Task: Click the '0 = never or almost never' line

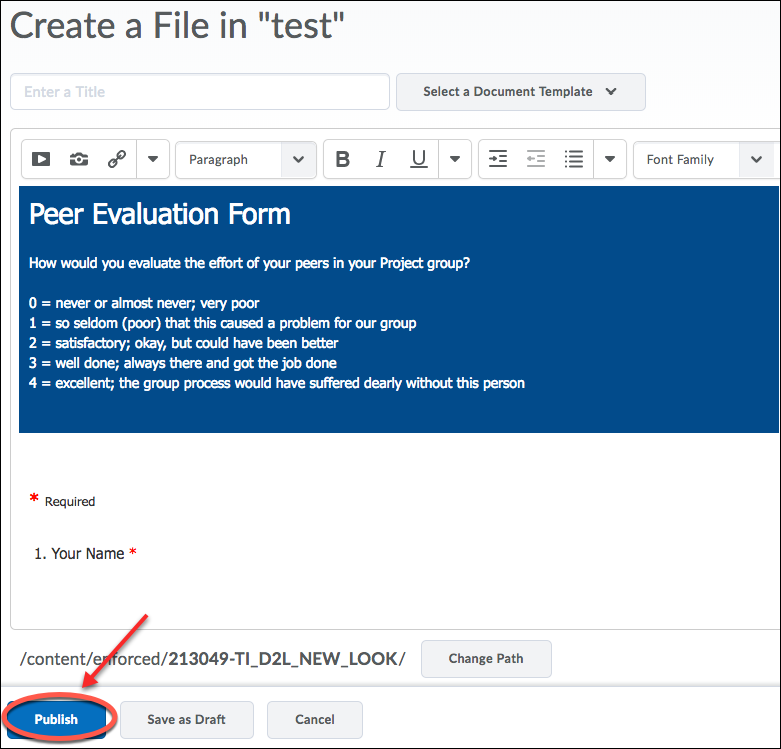Action: [144, 303]
